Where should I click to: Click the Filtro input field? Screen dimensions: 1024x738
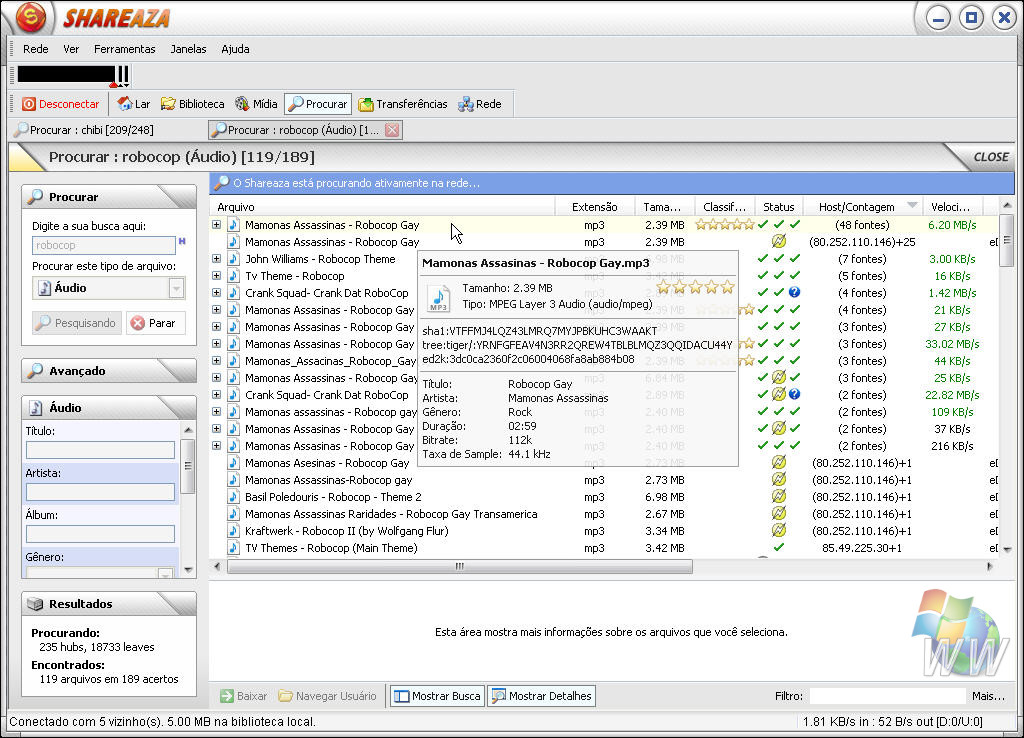887,696
